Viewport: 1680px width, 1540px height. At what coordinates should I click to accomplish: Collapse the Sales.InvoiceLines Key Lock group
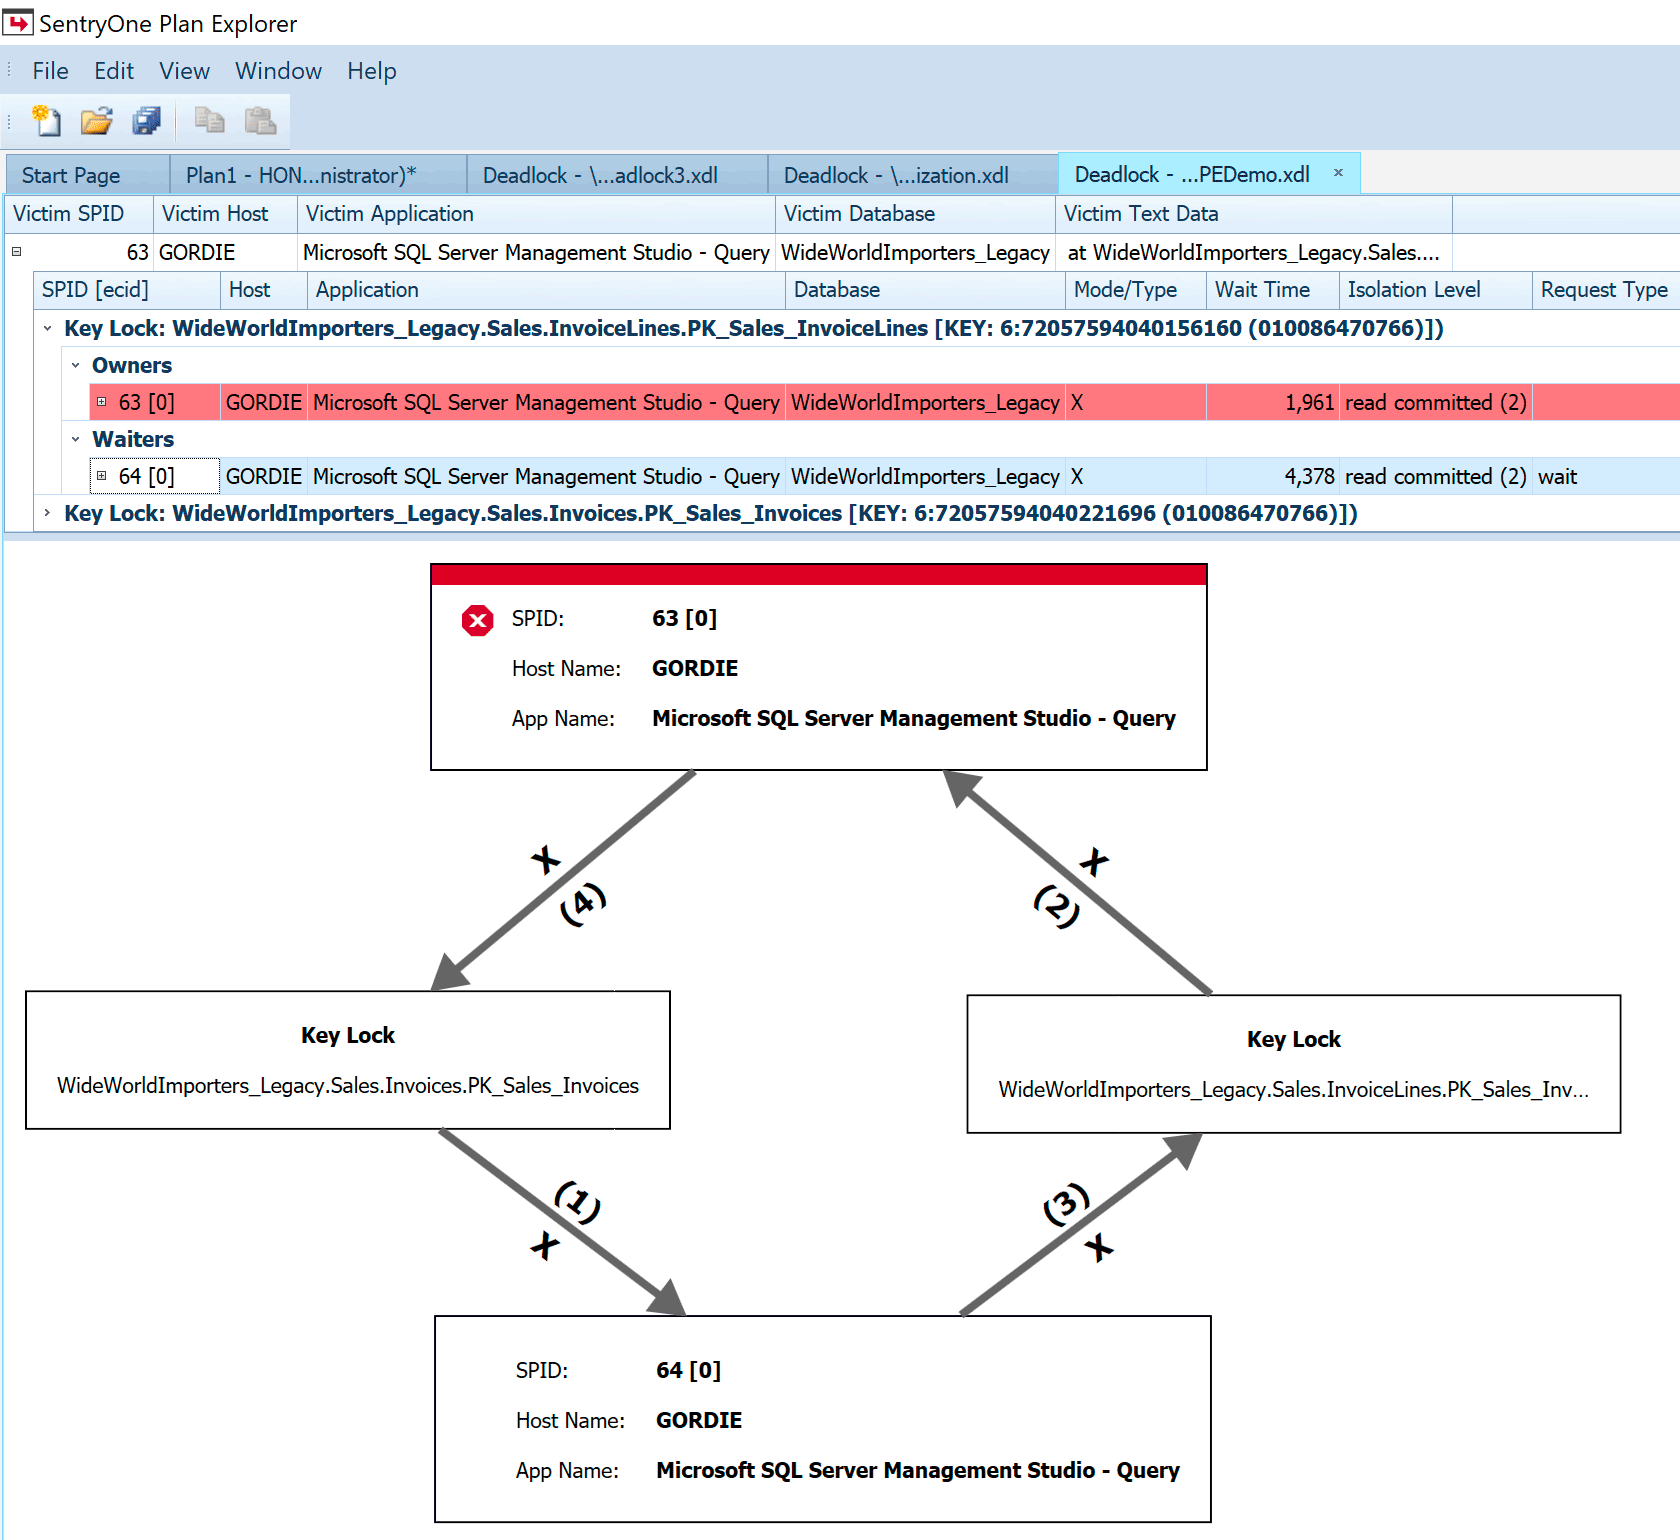pyautogui.click(x=47, y=328)
